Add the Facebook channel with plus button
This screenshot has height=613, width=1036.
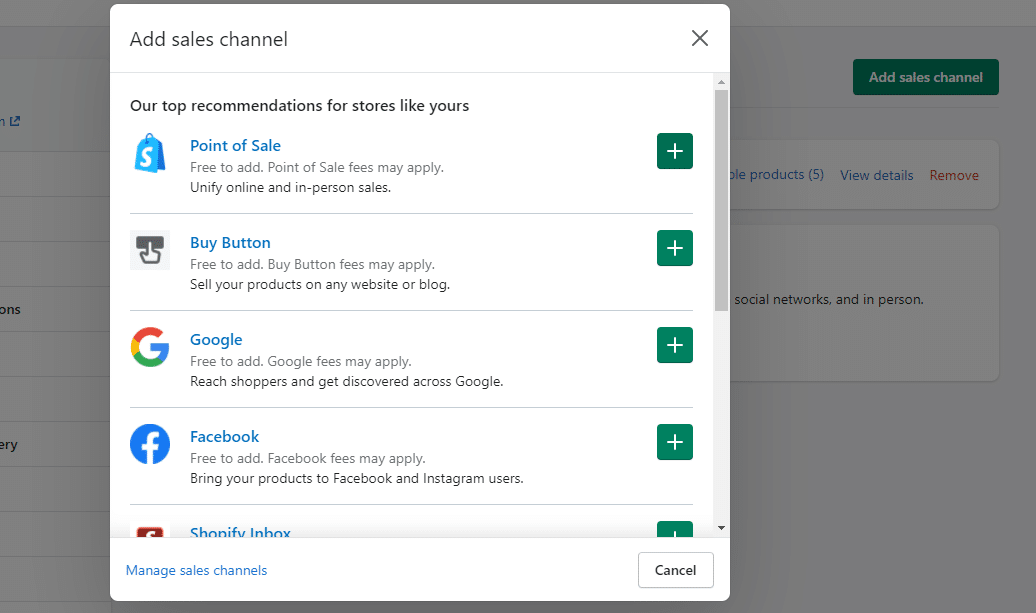(675, 442)
